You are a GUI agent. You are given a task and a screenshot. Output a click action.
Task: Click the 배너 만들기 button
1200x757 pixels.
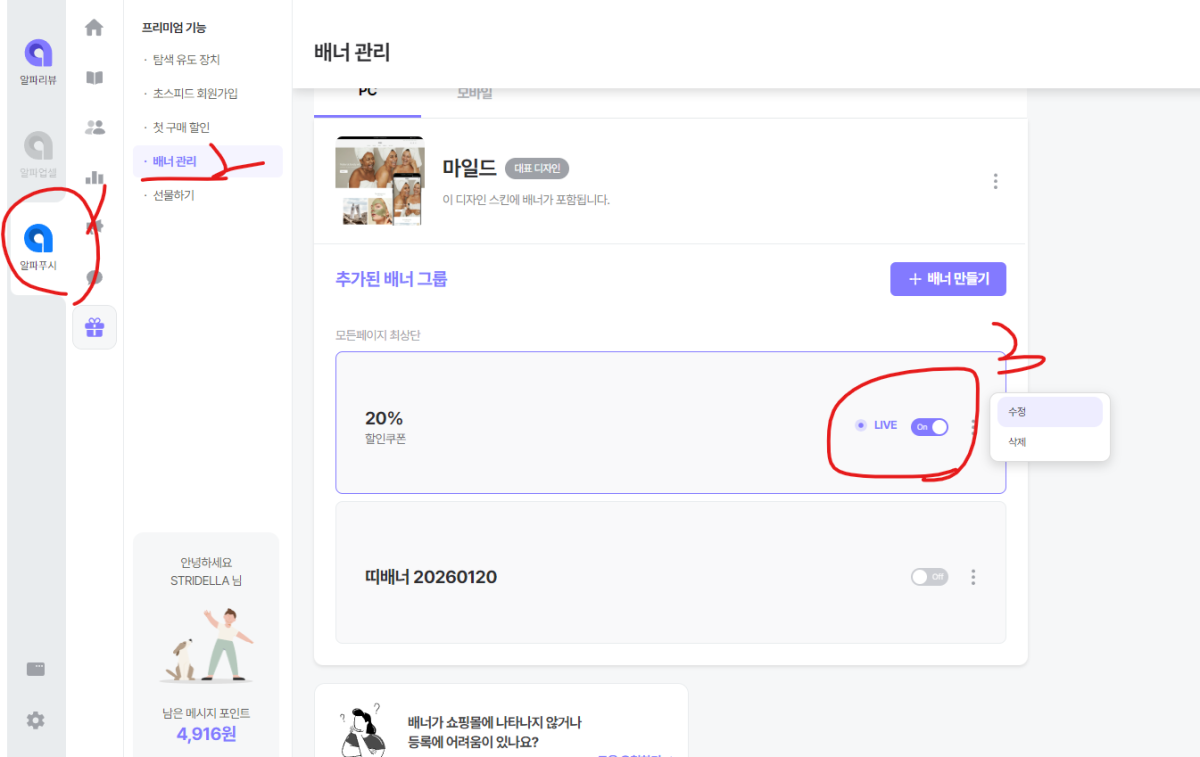tap(948, 279)
